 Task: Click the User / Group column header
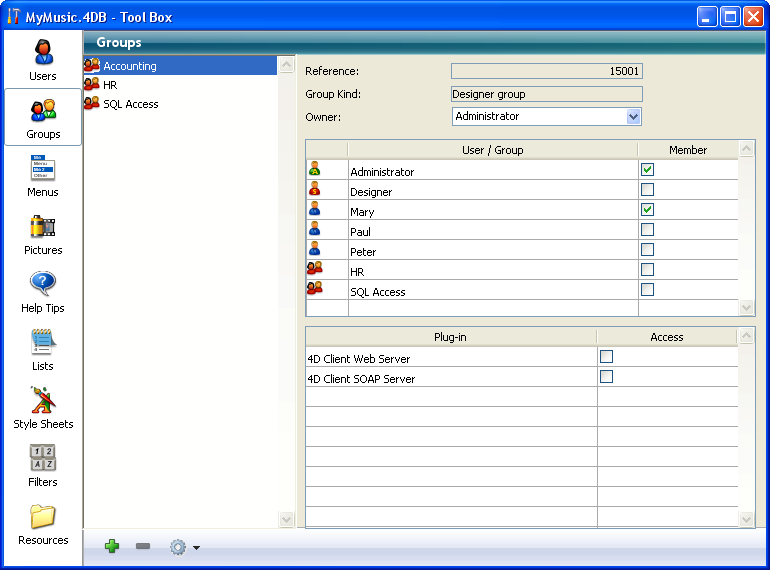point(492,150)
